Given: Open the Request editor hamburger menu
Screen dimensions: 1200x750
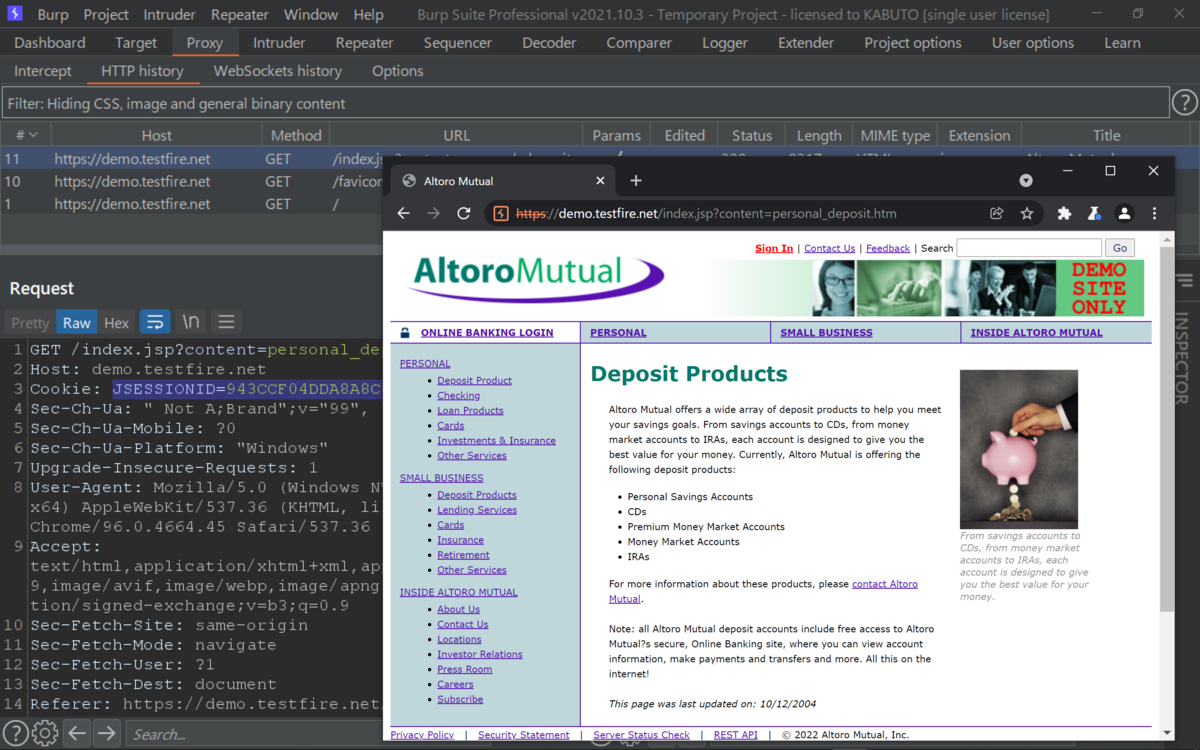Looking at the screenshot, I should (x=226, y=322).
